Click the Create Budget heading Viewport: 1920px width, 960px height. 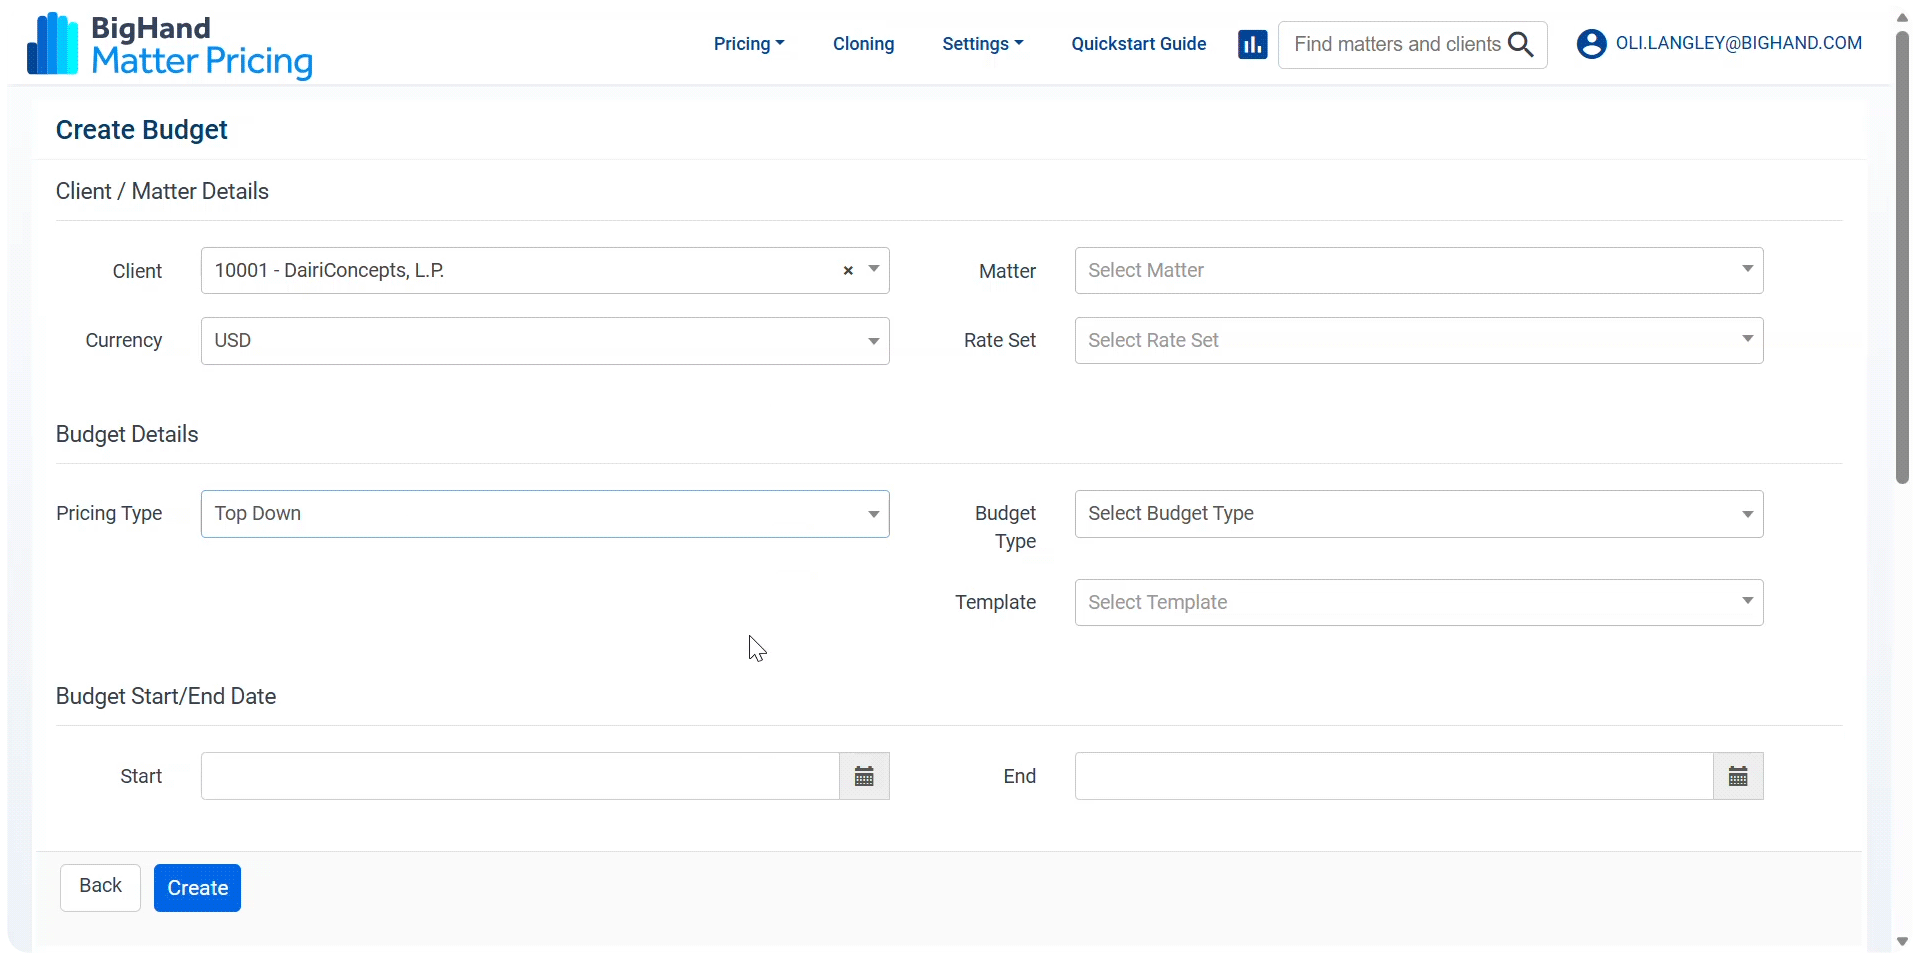141,130
